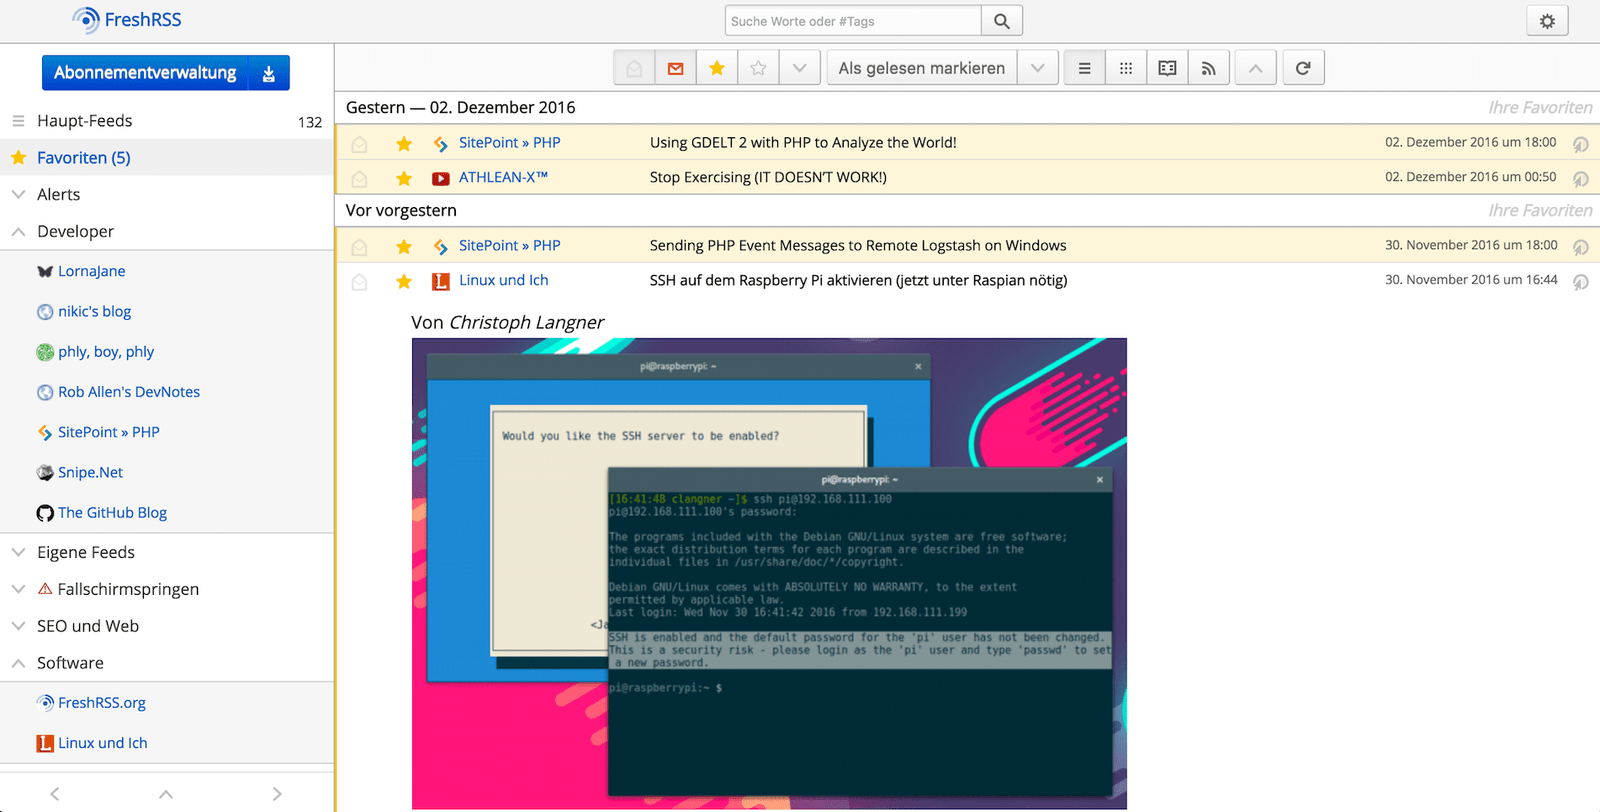The image size is (1600, 812).
Task: Focus the search words or tags field
Action: (x=852, y=21)
